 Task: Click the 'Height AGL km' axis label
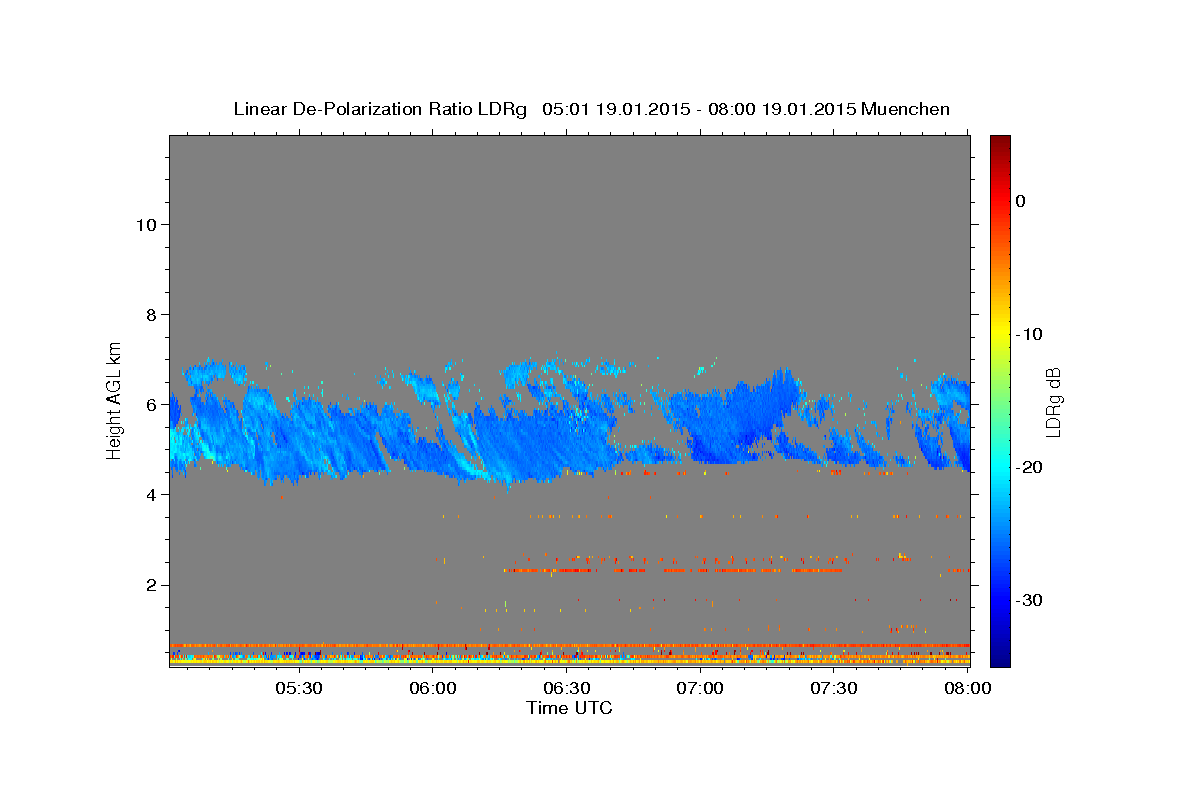pyautogui.click(x=115, y=399)
